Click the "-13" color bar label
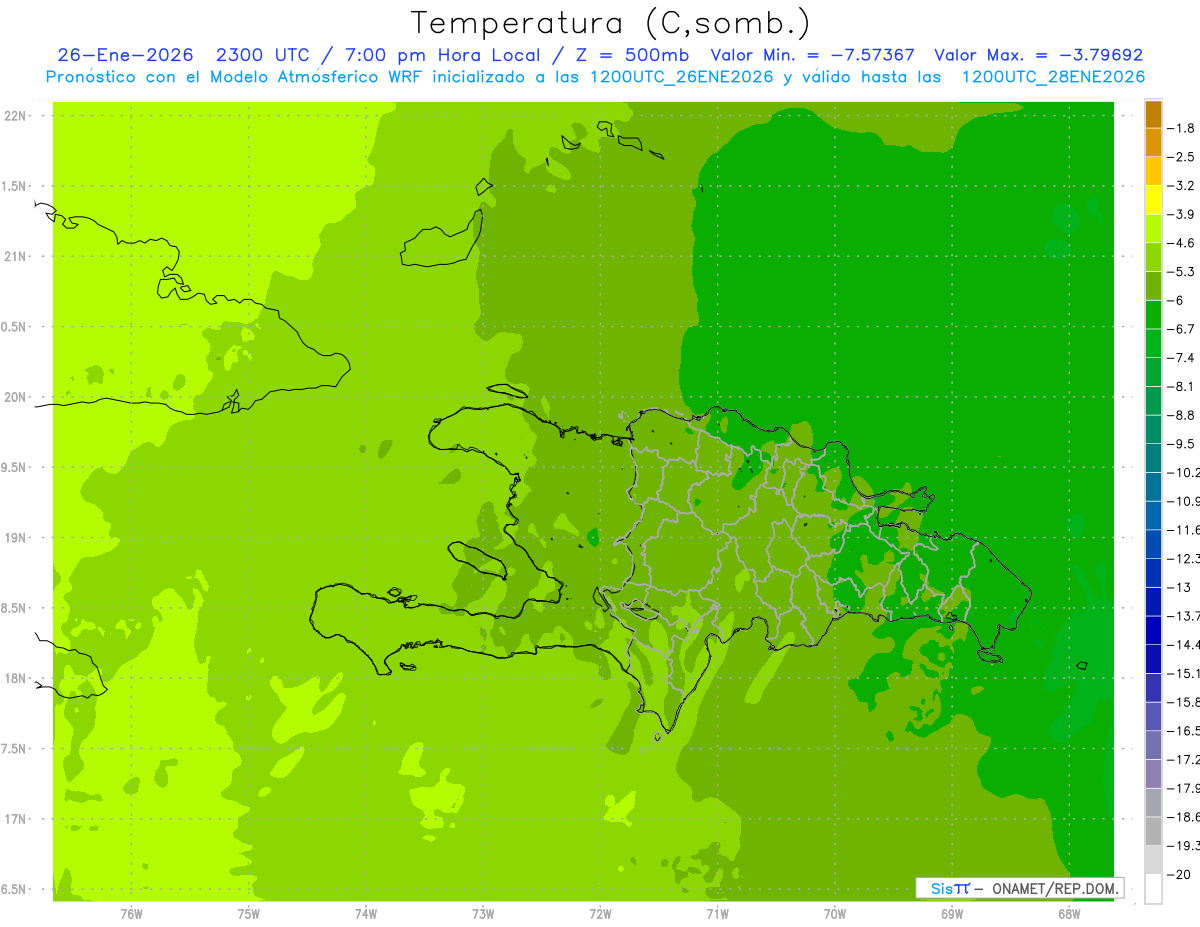Image resolution: width=1200 pixels, height=927 pixels. click(x=1181, y=587)
